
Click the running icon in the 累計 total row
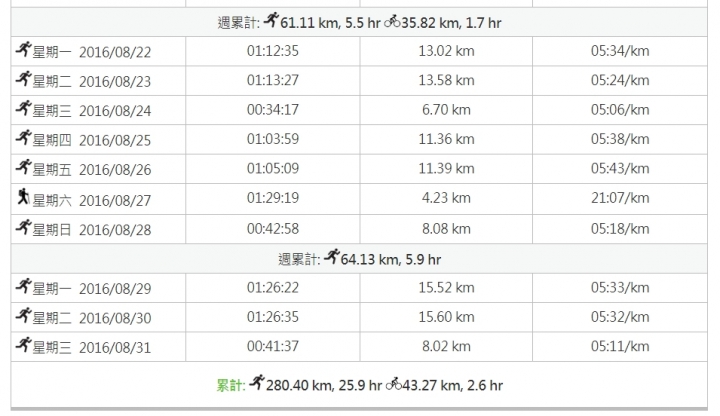tap(258, 383)
